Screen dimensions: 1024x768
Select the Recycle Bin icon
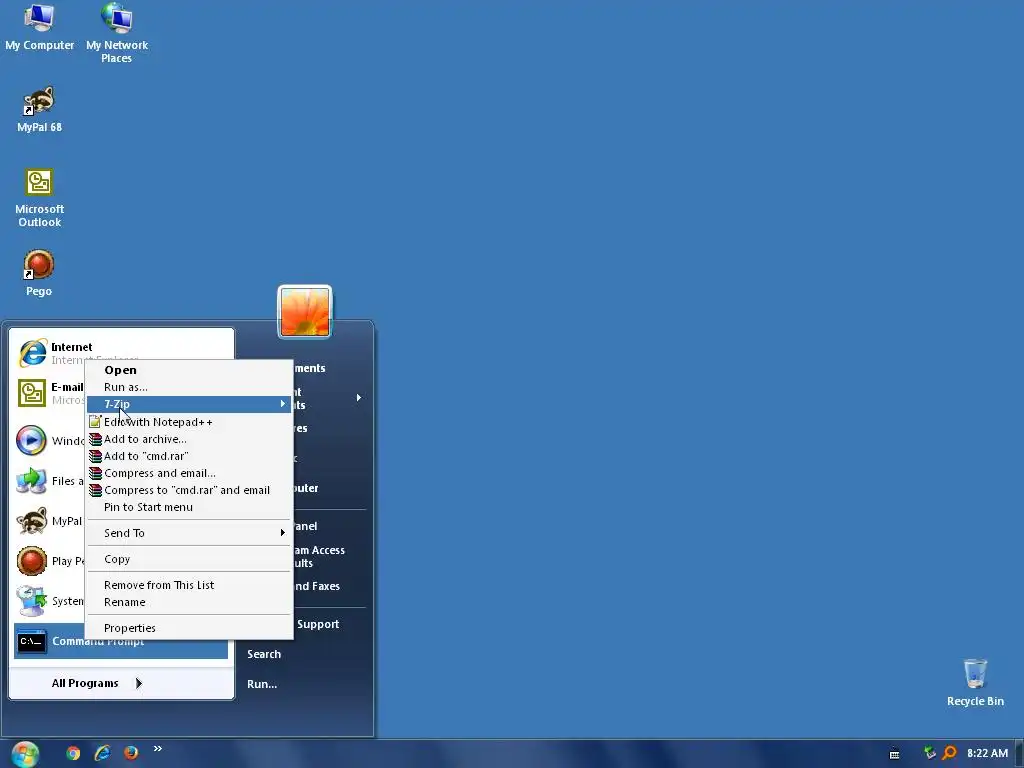975,682
